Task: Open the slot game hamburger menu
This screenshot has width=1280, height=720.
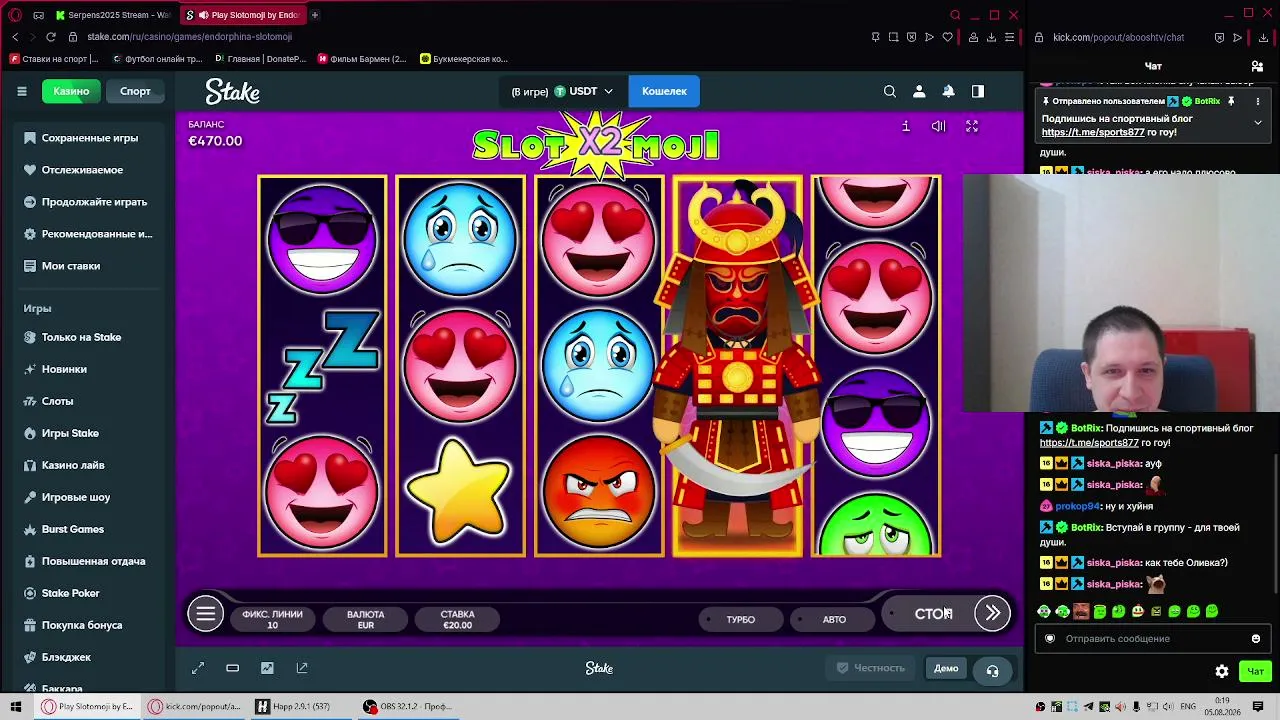Action: click(205, 613)
